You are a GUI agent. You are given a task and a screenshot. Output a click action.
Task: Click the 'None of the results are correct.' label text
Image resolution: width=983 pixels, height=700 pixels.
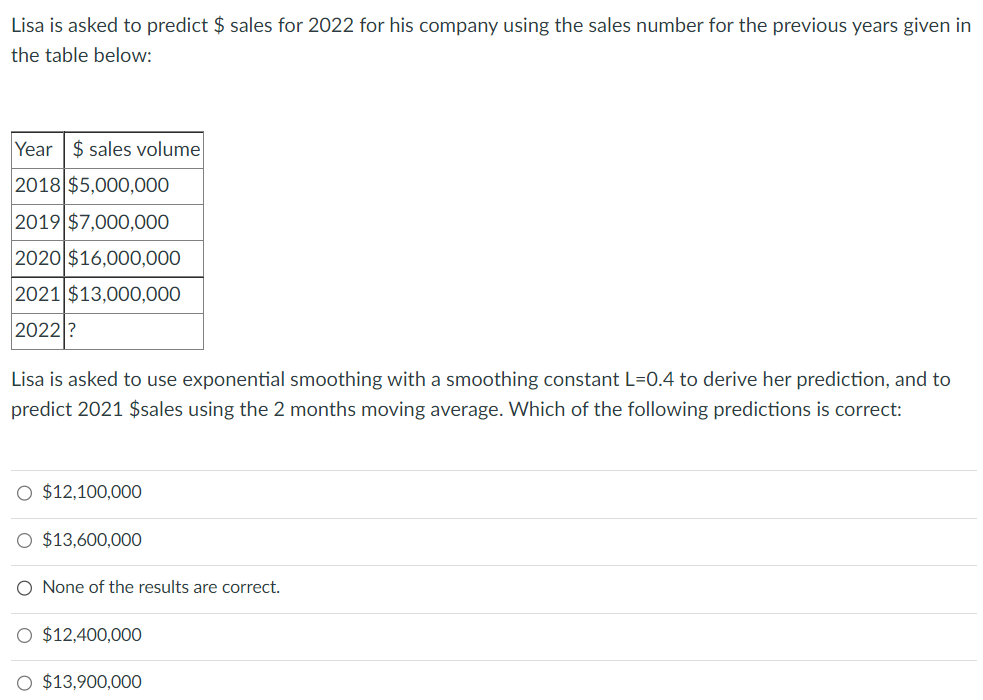click(161, 588)
